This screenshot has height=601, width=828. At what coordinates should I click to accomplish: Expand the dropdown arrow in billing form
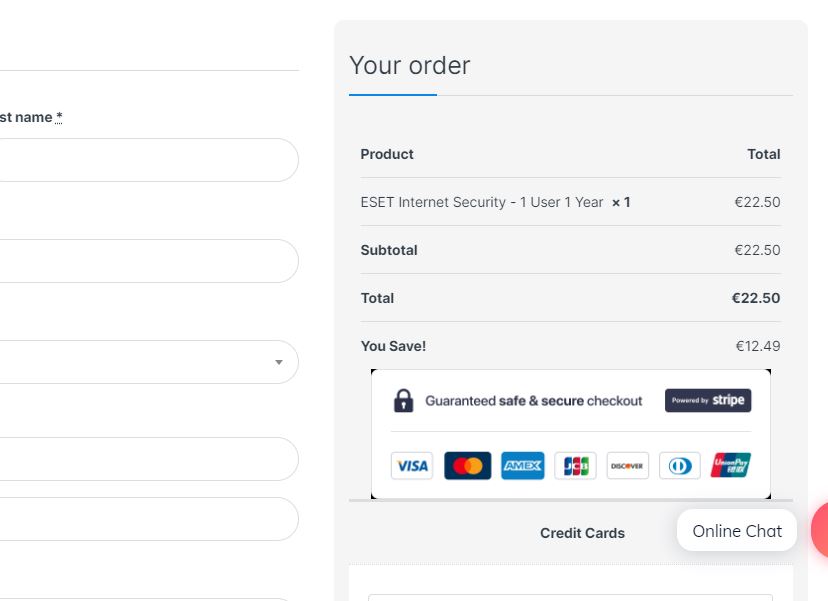279,362
